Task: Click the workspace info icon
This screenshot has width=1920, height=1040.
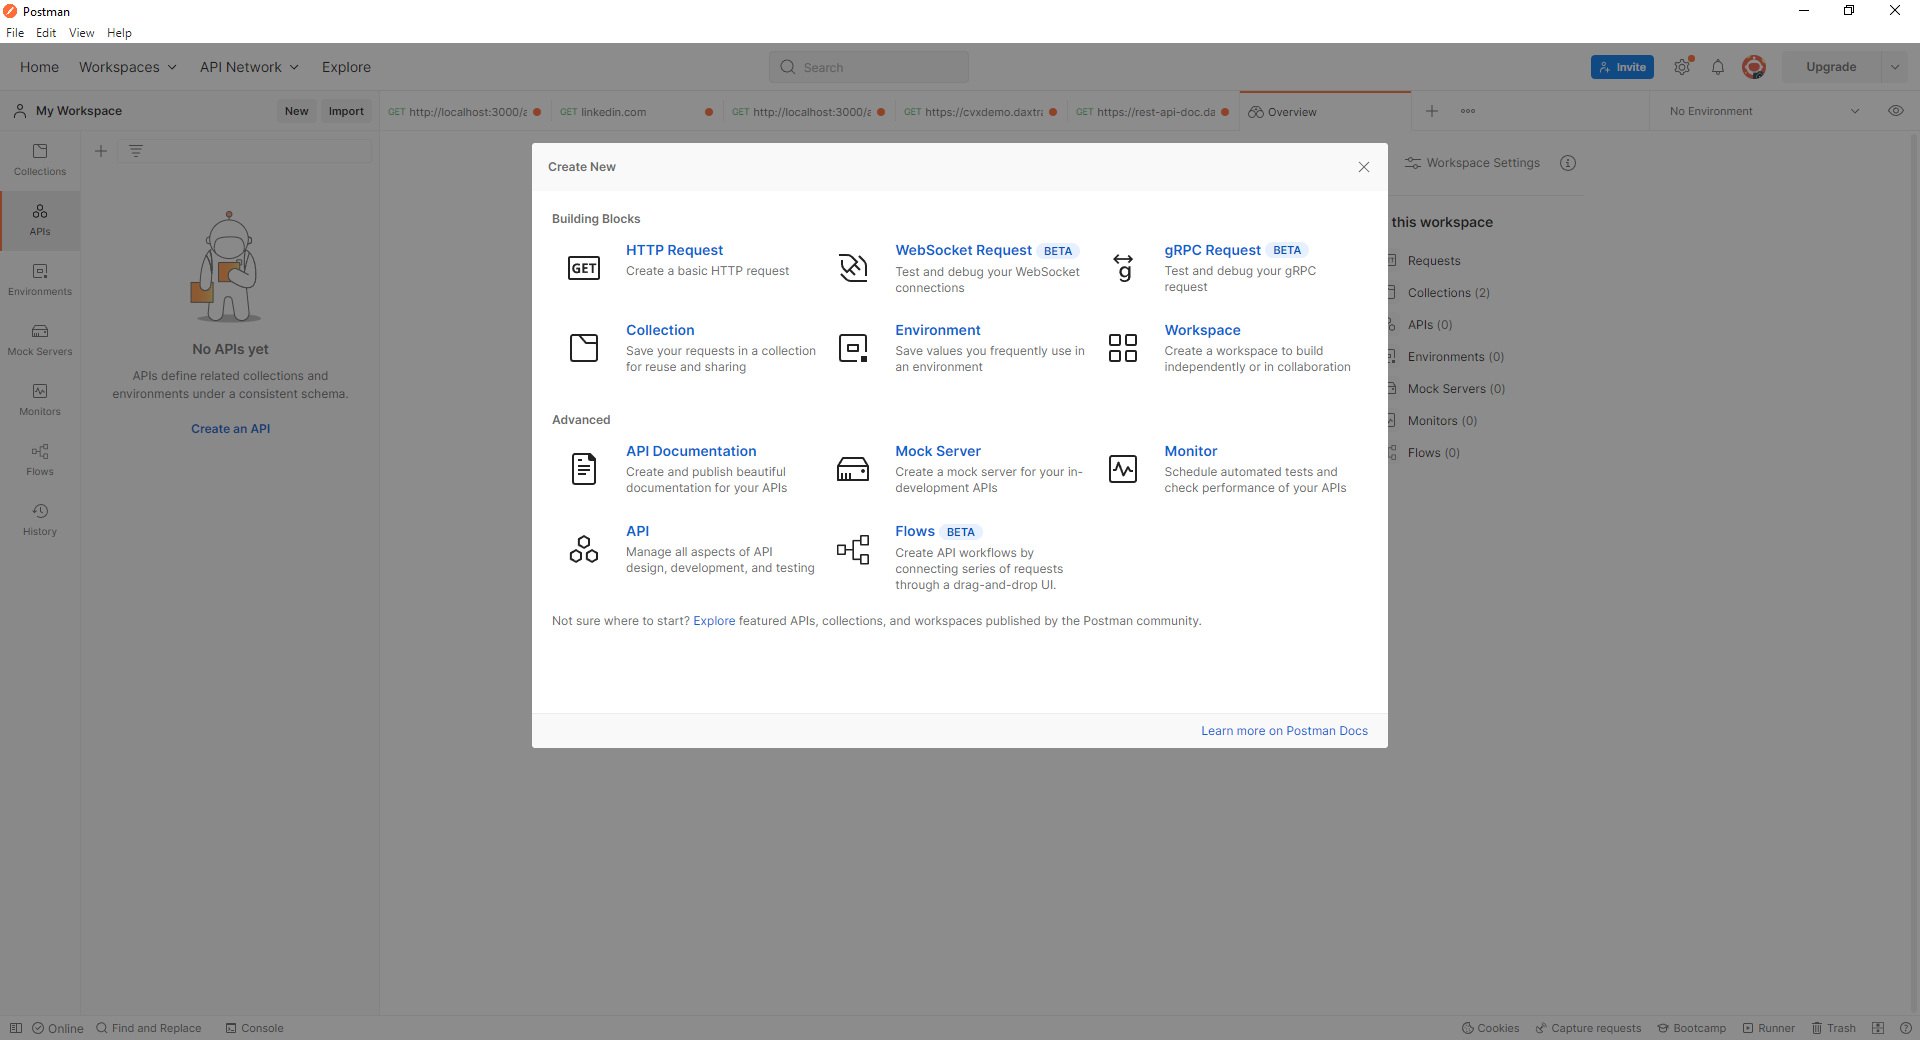Action: 1568,163
